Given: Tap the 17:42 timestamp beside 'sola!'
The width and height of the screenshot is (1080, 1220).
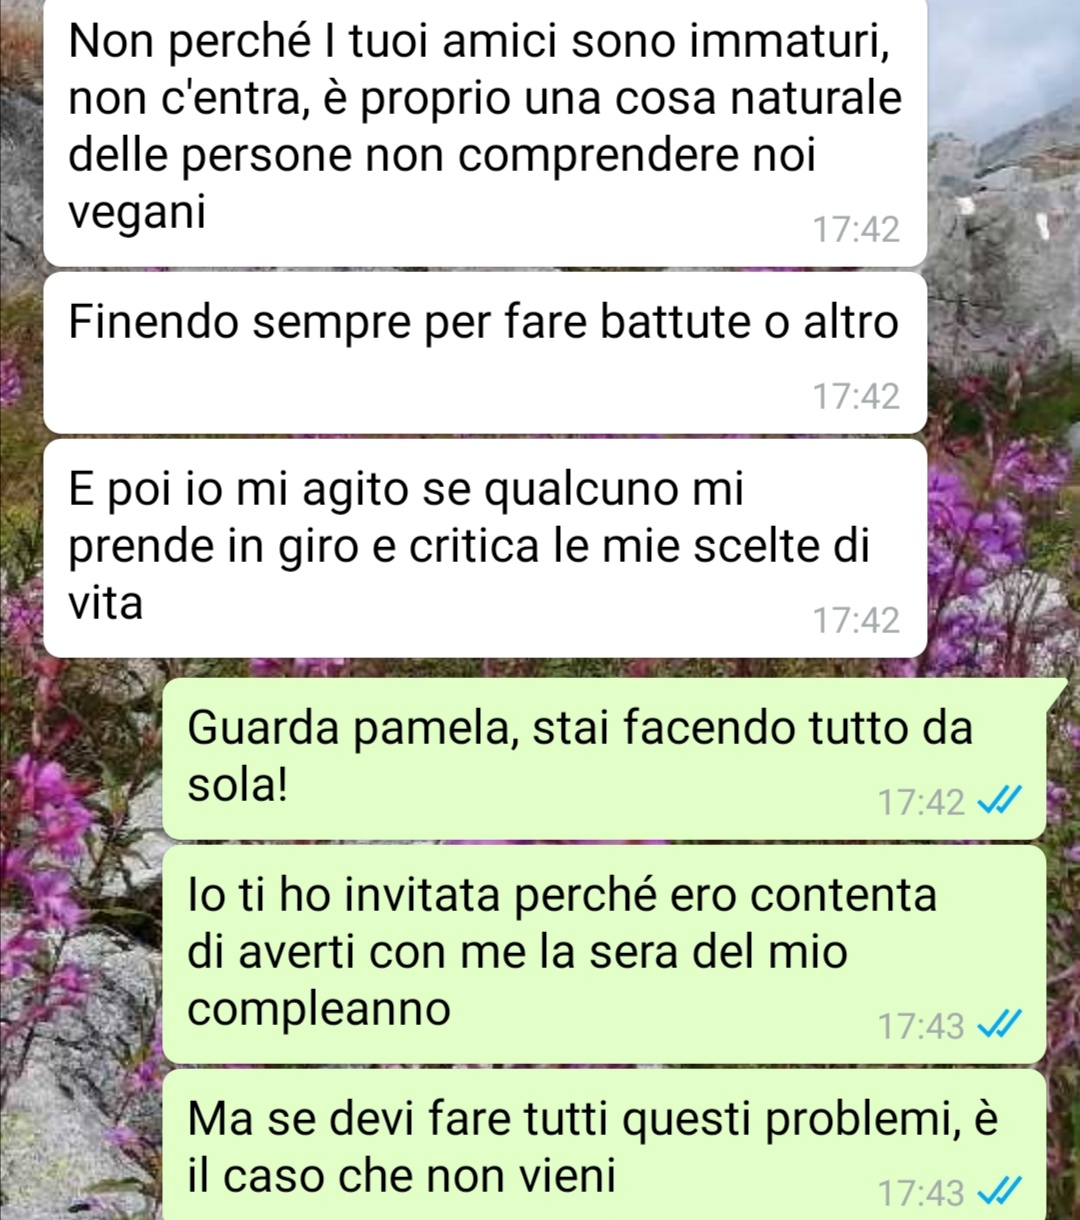Looking at the screenshot, I should click(x=921, y=802).
